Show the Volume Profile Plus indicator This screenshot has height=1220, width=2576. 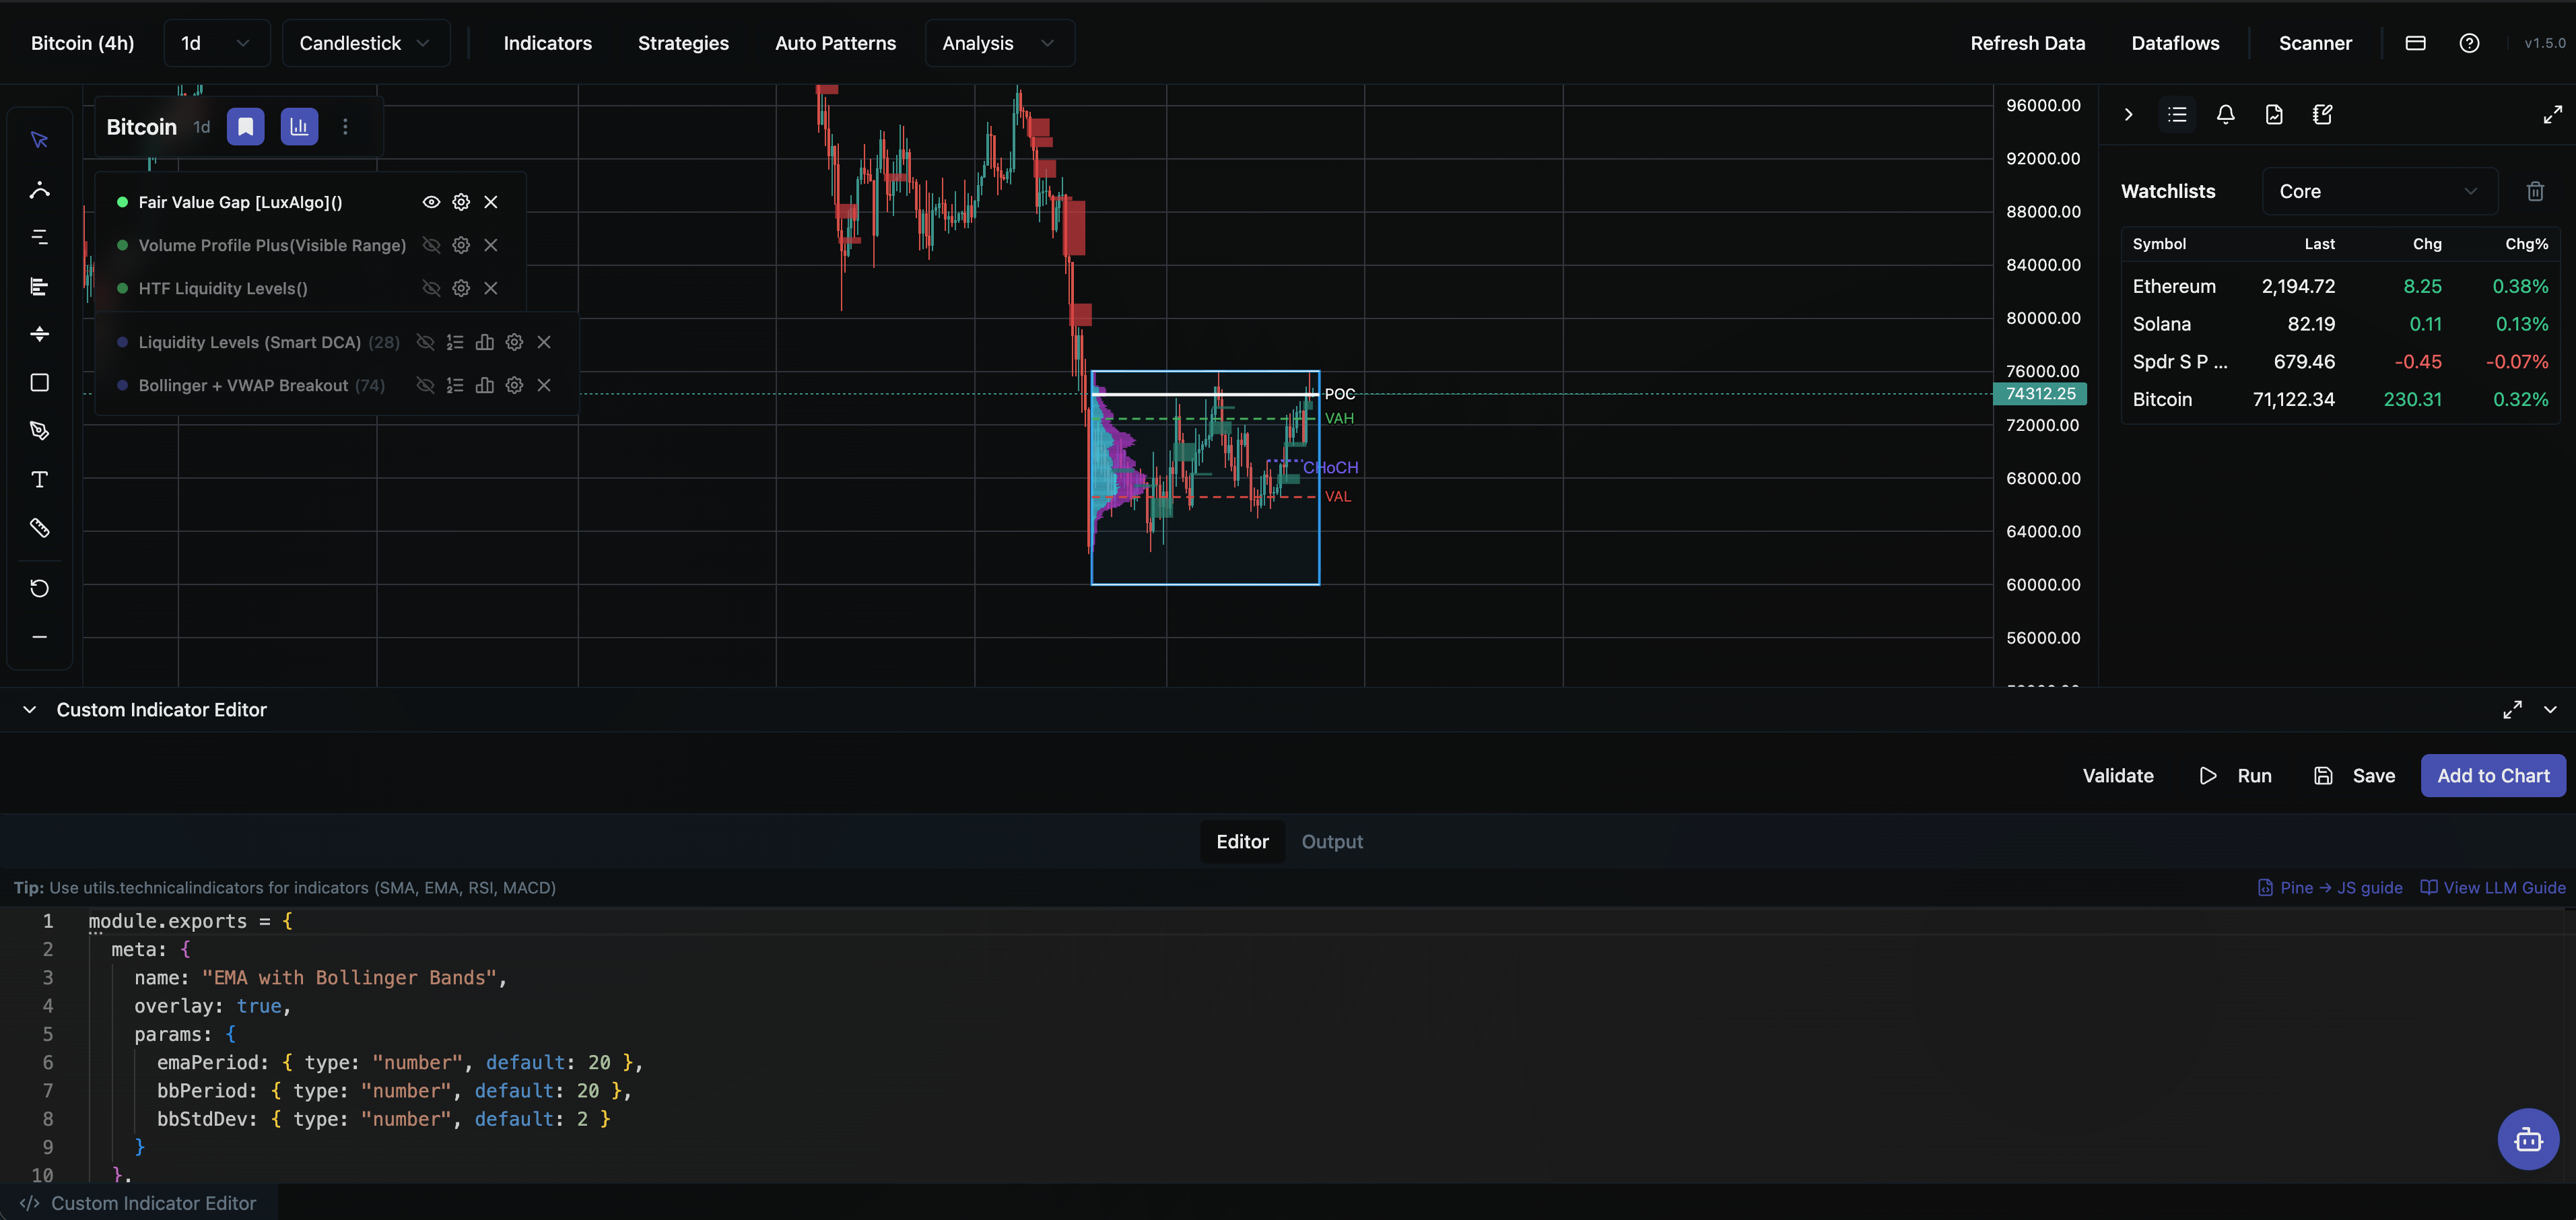click(431, 245)
